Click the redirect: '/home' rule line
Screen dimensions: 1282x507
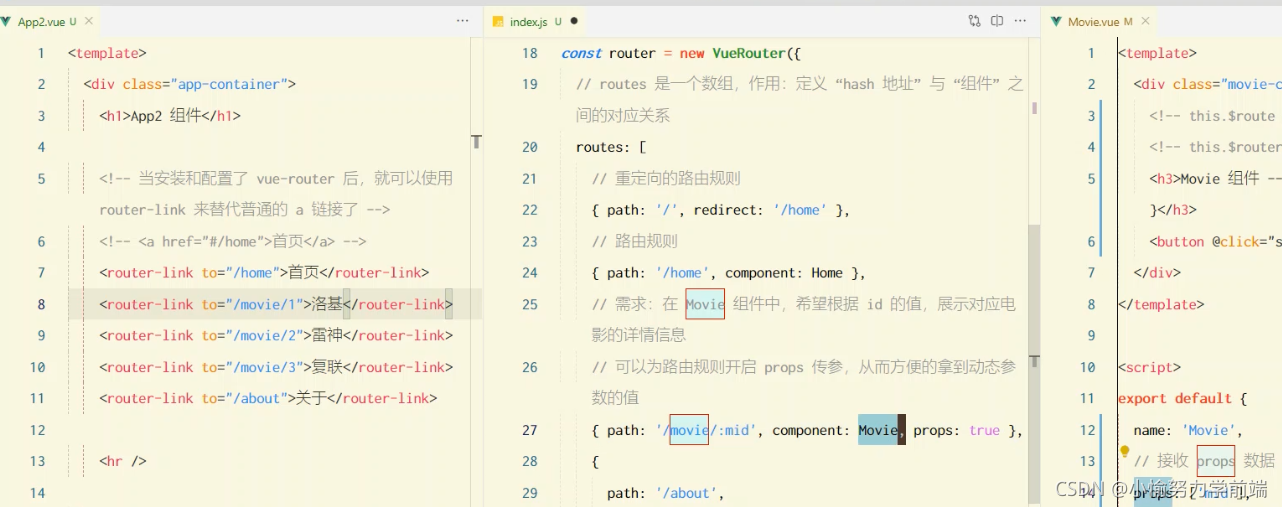(721, 210)
